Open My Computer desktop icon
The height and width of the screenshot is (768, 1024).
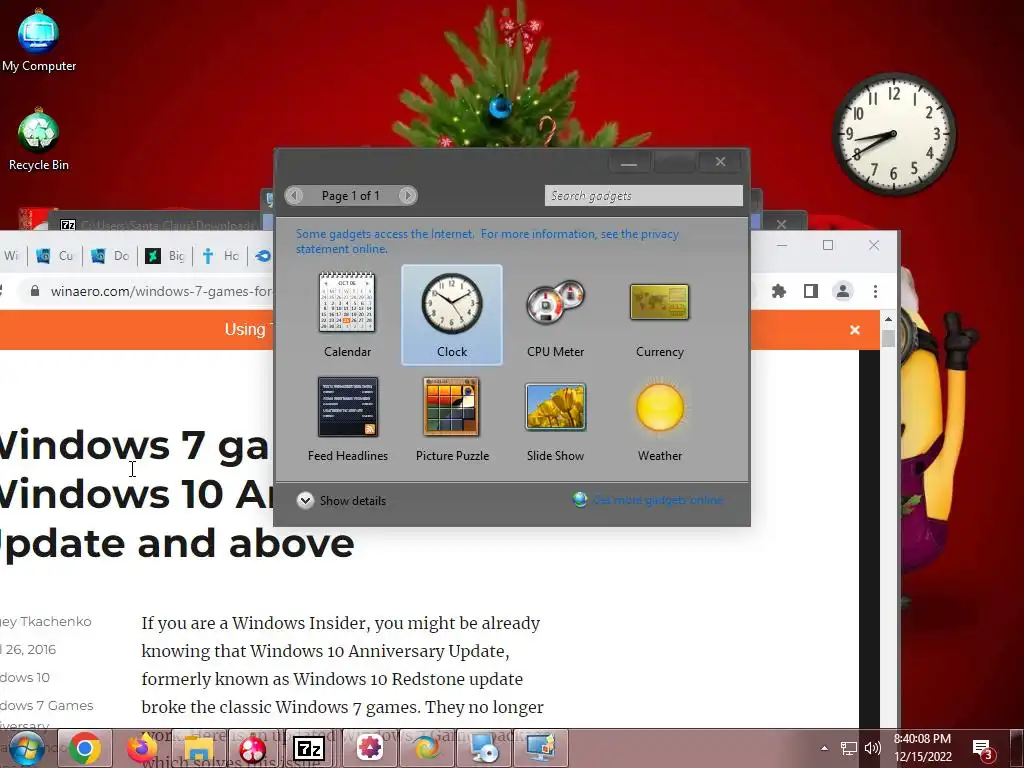pos(39,40)
